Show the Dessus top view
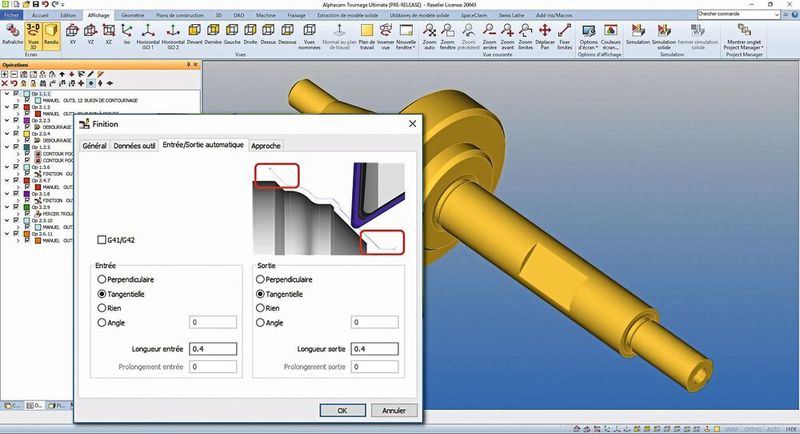 click(x=268, y=34)
